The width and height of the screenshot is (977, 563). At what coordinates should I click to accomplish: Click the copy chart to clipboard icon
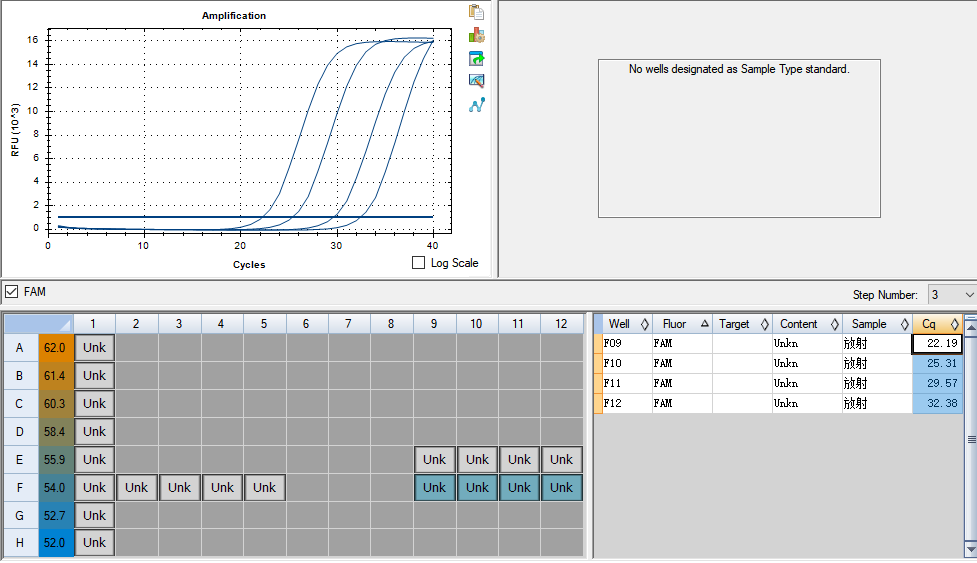tap(477, 12)
